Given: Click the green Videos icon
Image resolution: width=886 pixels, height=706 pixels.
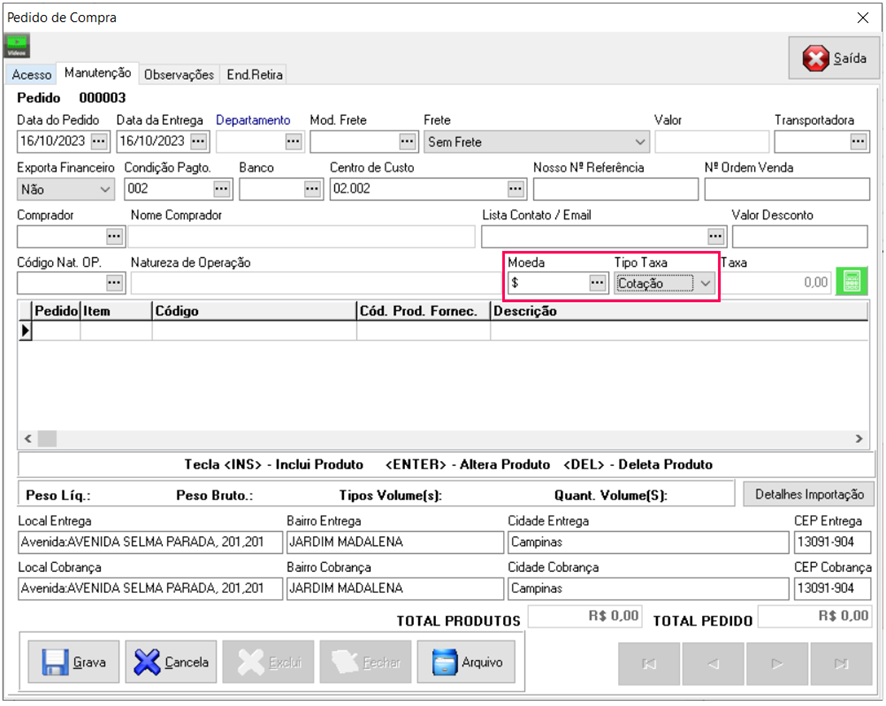Looking at the screenshot, I should click(x=18, y=46).
